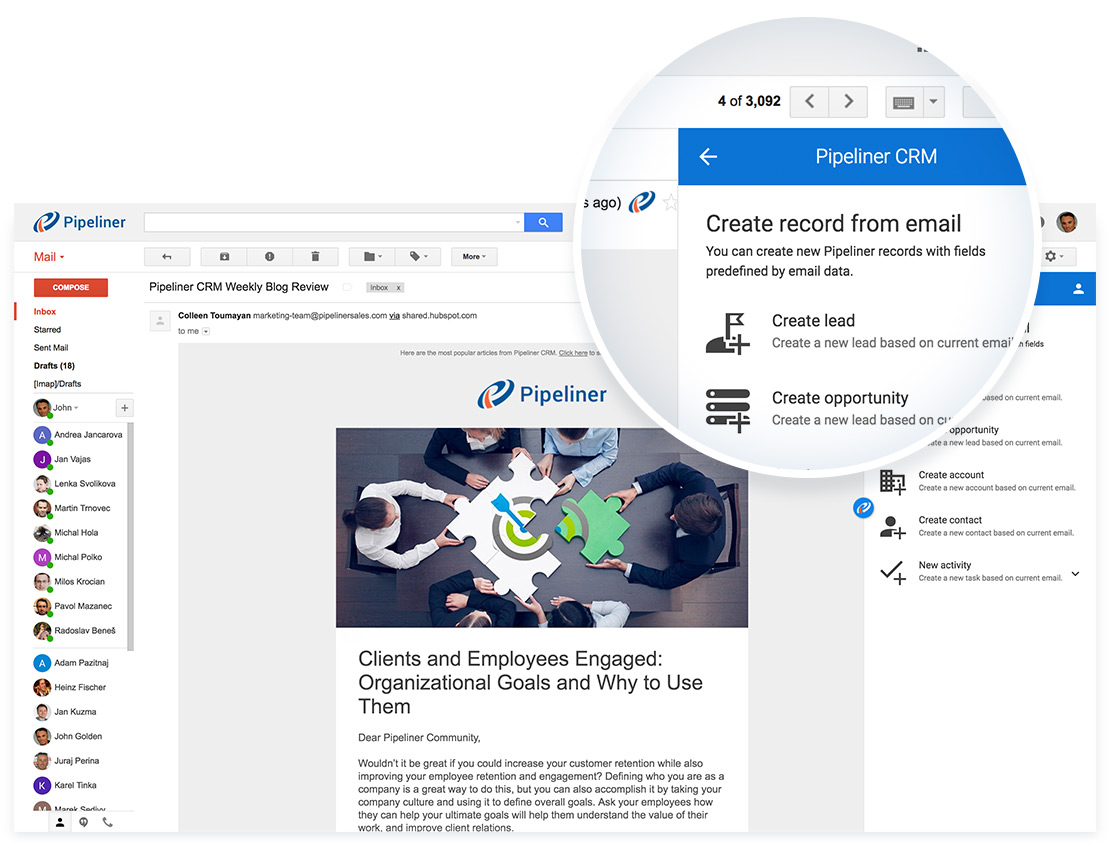Click the Create contact person icon
This screenshot has height=862, width=1110.
(893, 525)
